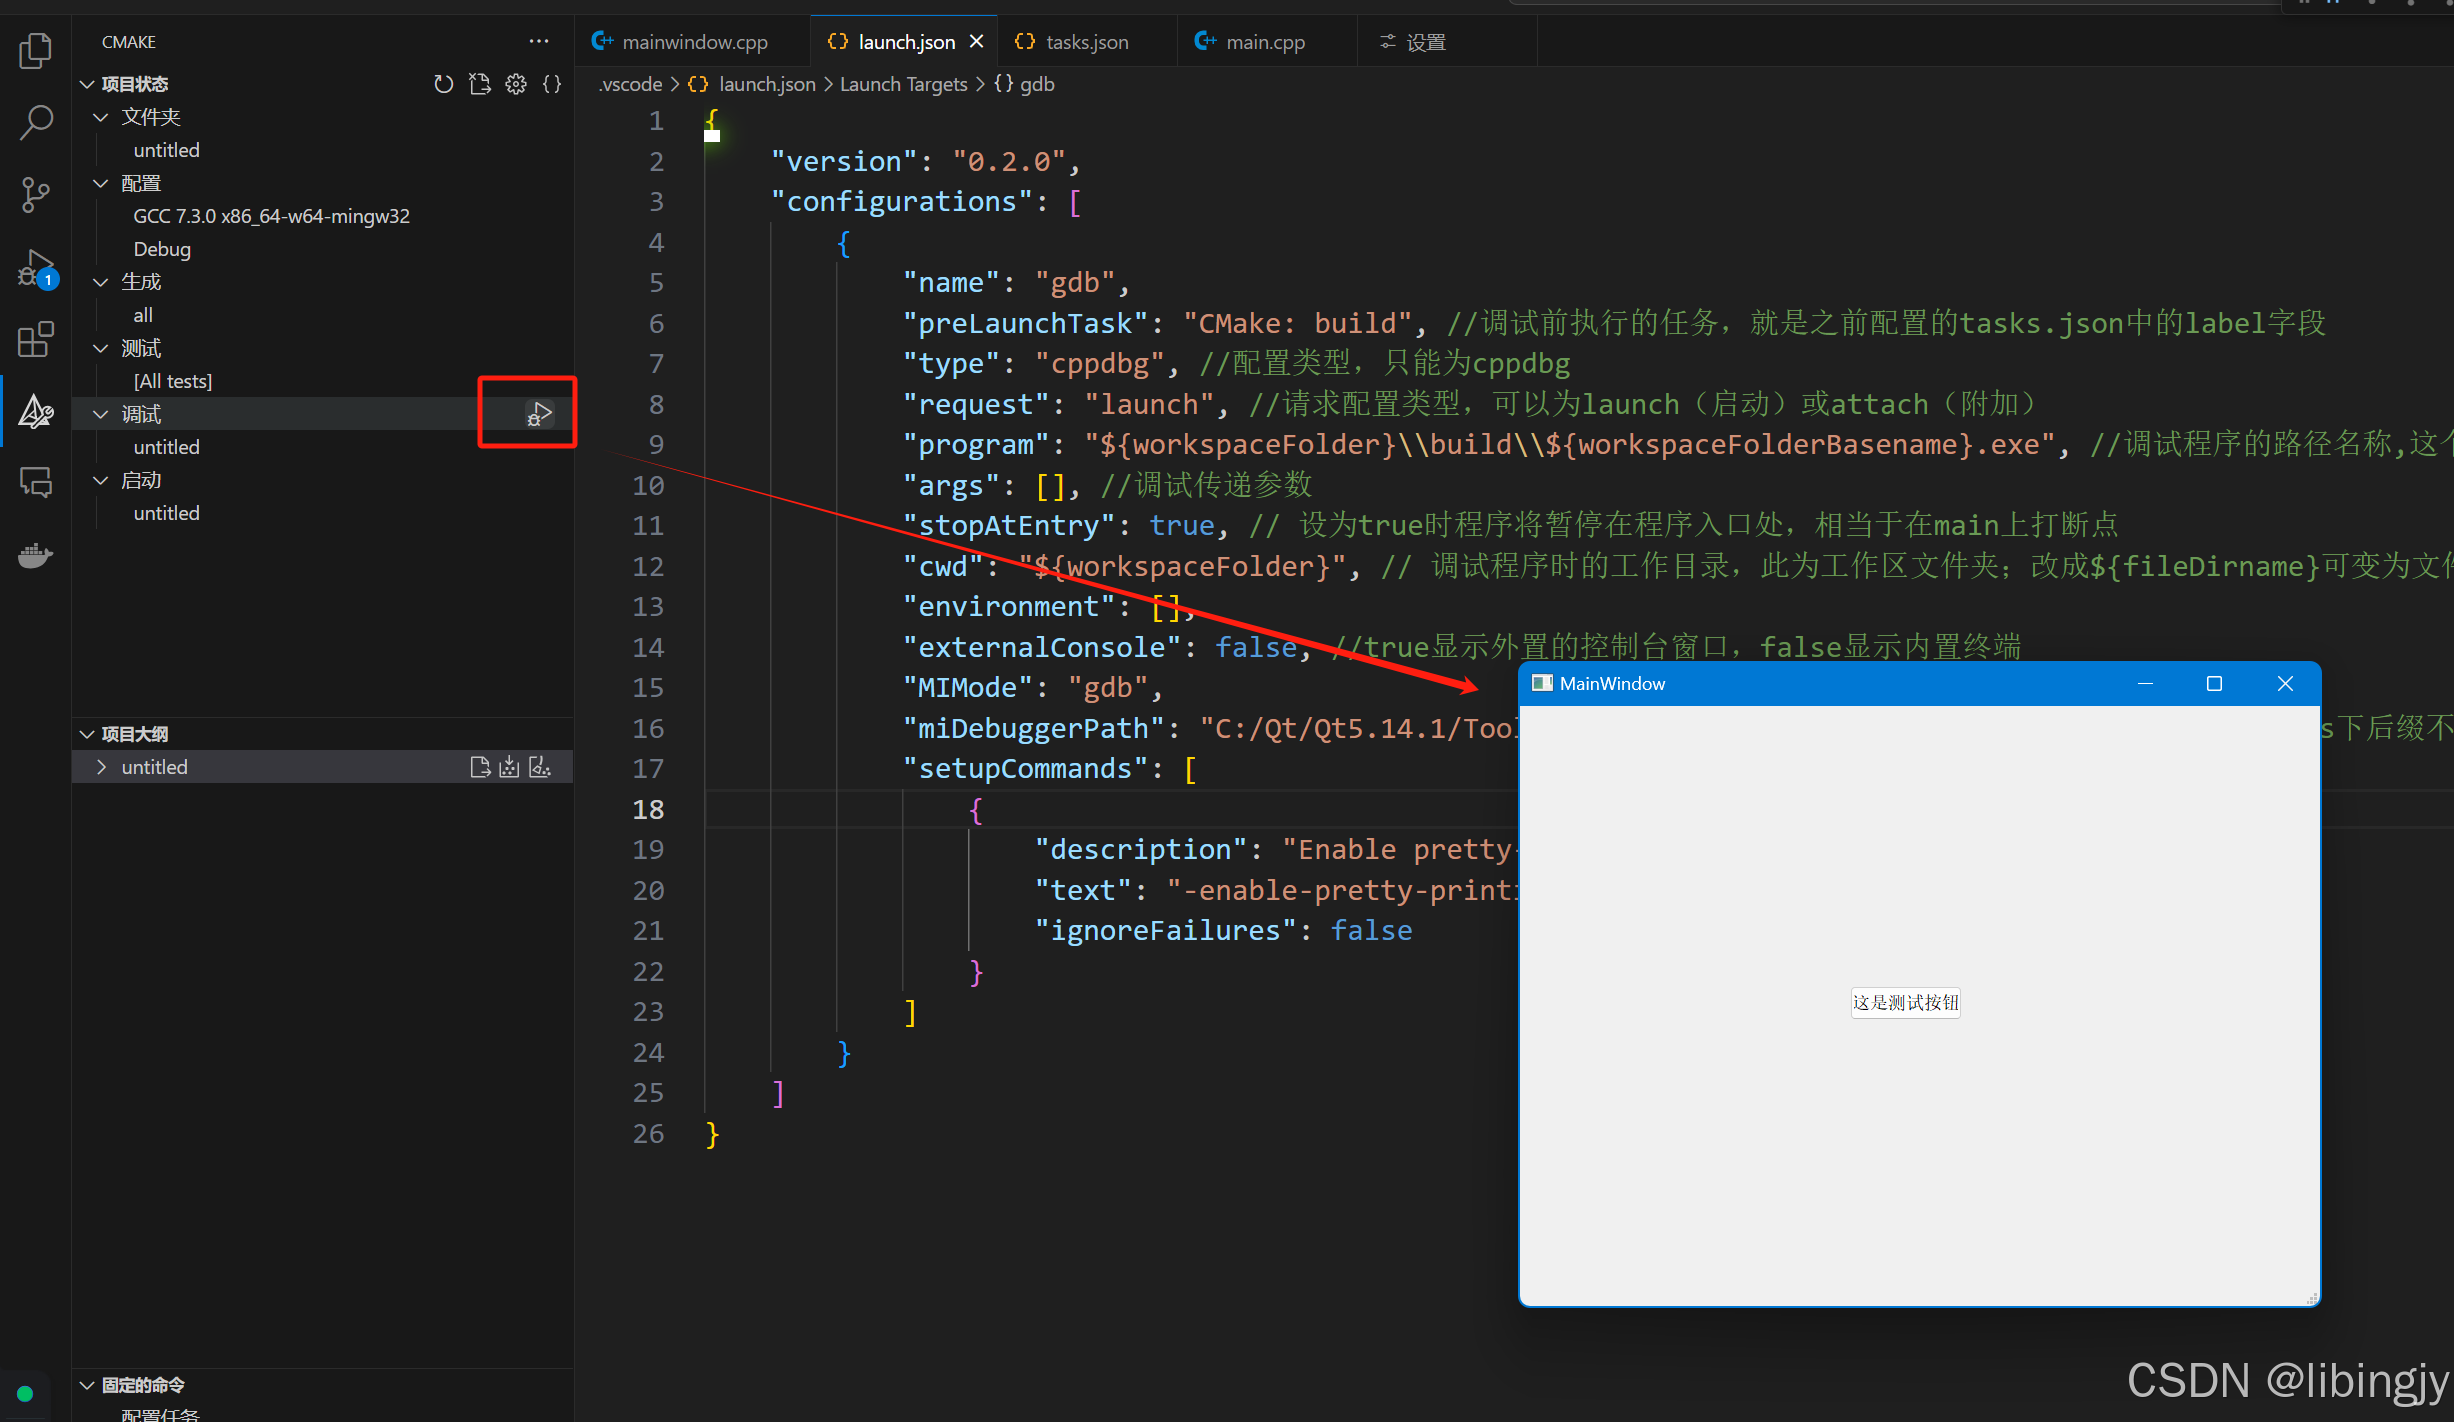Screen dimensions: 2454x1422
Task: Collapse the 配置 tree section
Action: click(101, 183)
